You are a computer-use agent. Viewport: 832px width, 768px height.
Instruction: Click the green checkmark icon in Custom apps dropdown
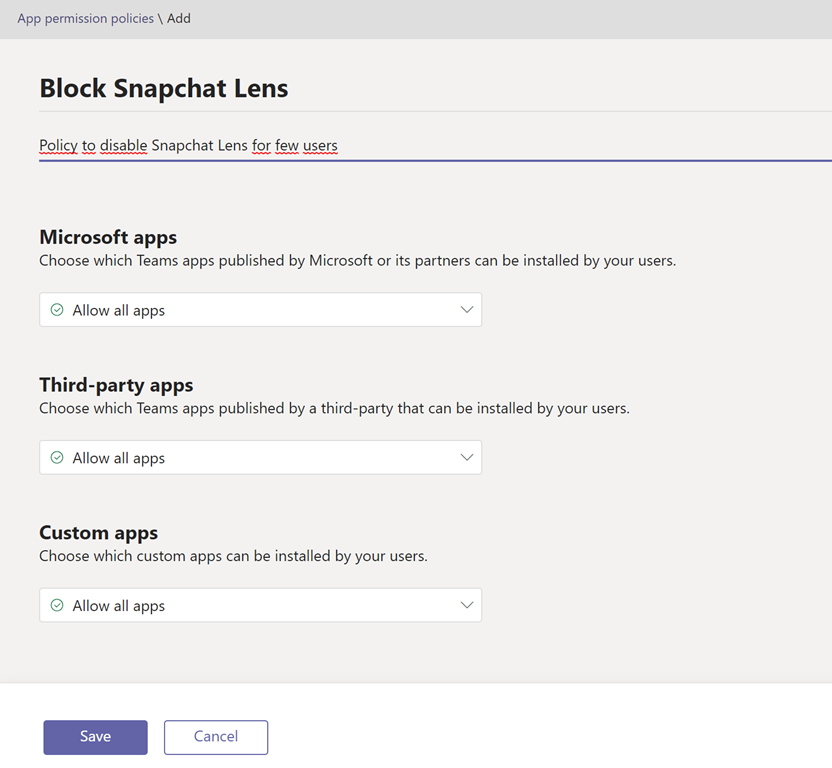click(x=57, y=606)
